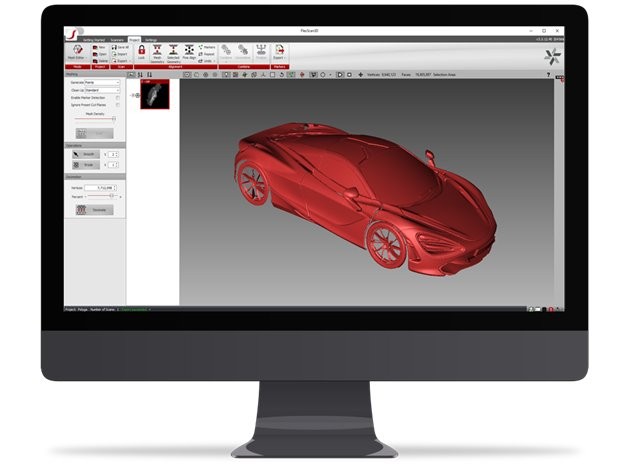Screen dimensions: 628x464
Task: Choose the Fine Align tool
Action: click(x=190, y=51)
